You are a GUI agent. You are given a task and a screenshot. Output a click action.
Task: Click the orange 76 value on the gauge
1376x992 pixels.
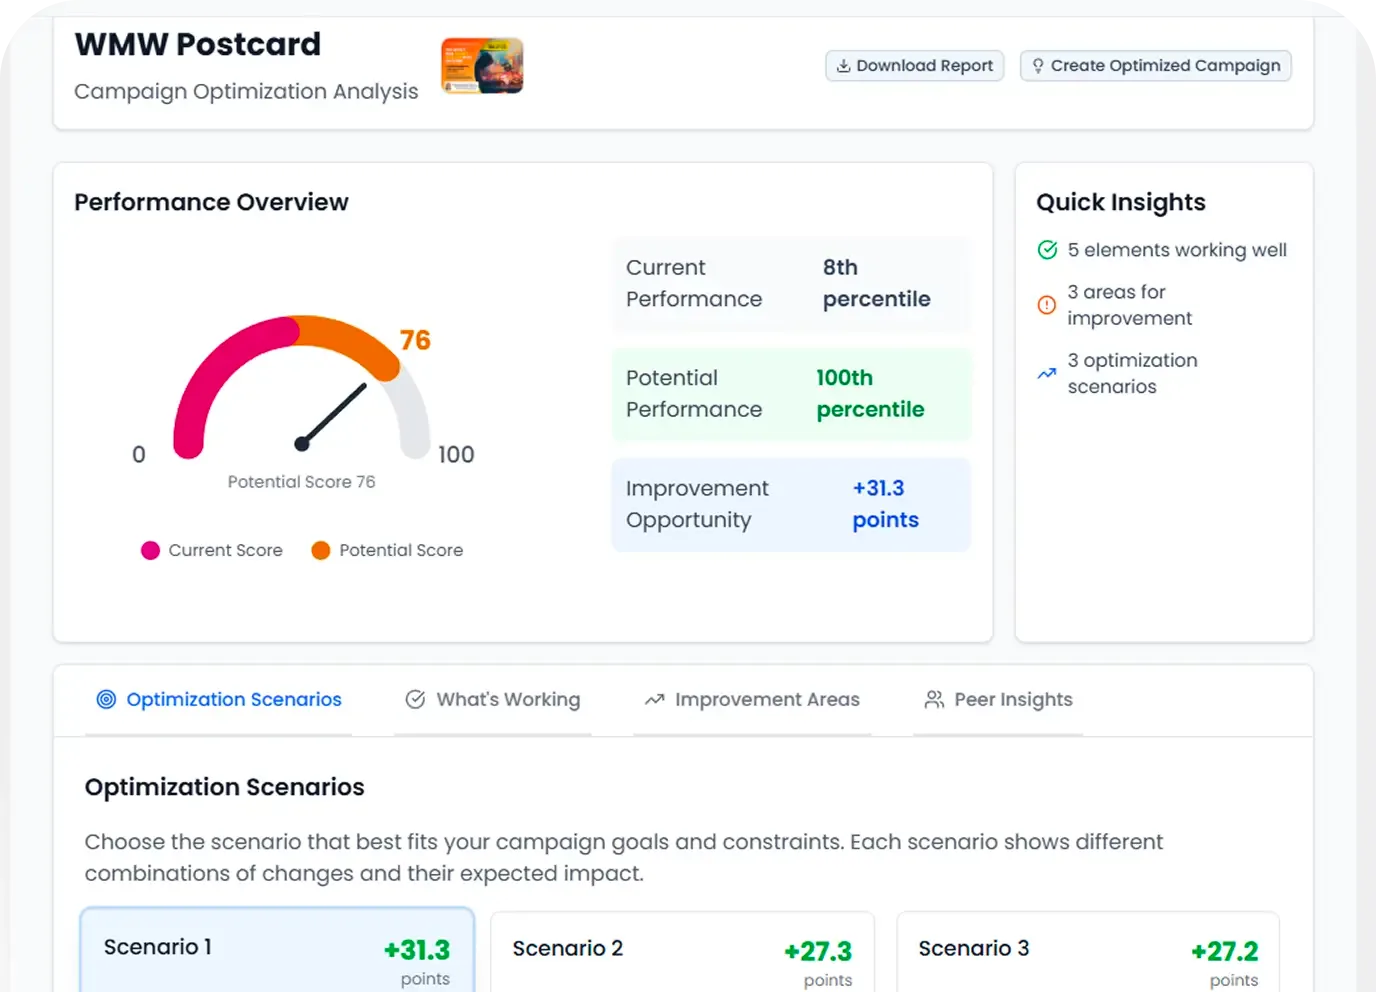point(415,341)
